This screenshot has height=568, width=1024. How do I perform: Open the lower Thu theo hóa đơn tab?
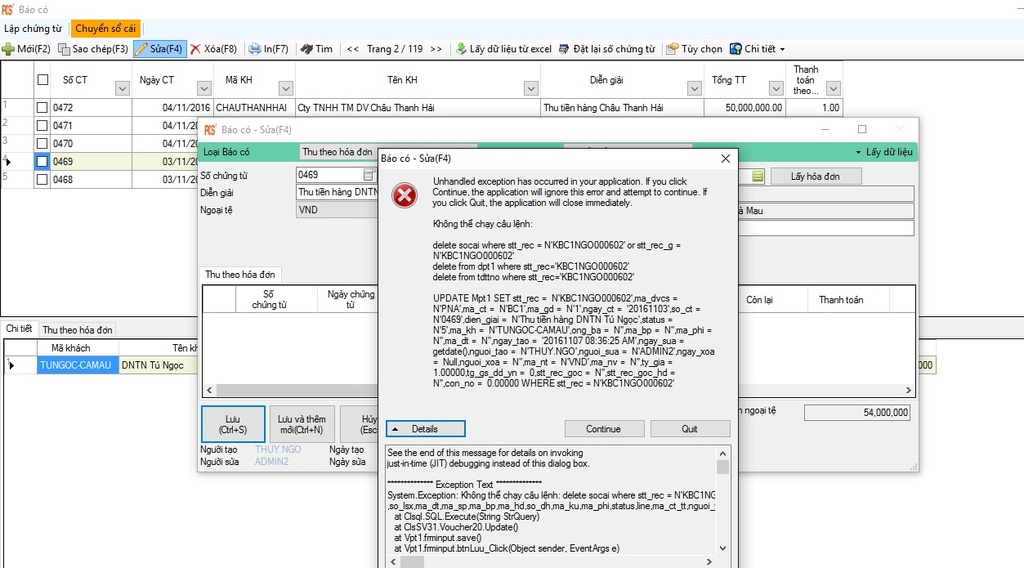click(77, 330)
